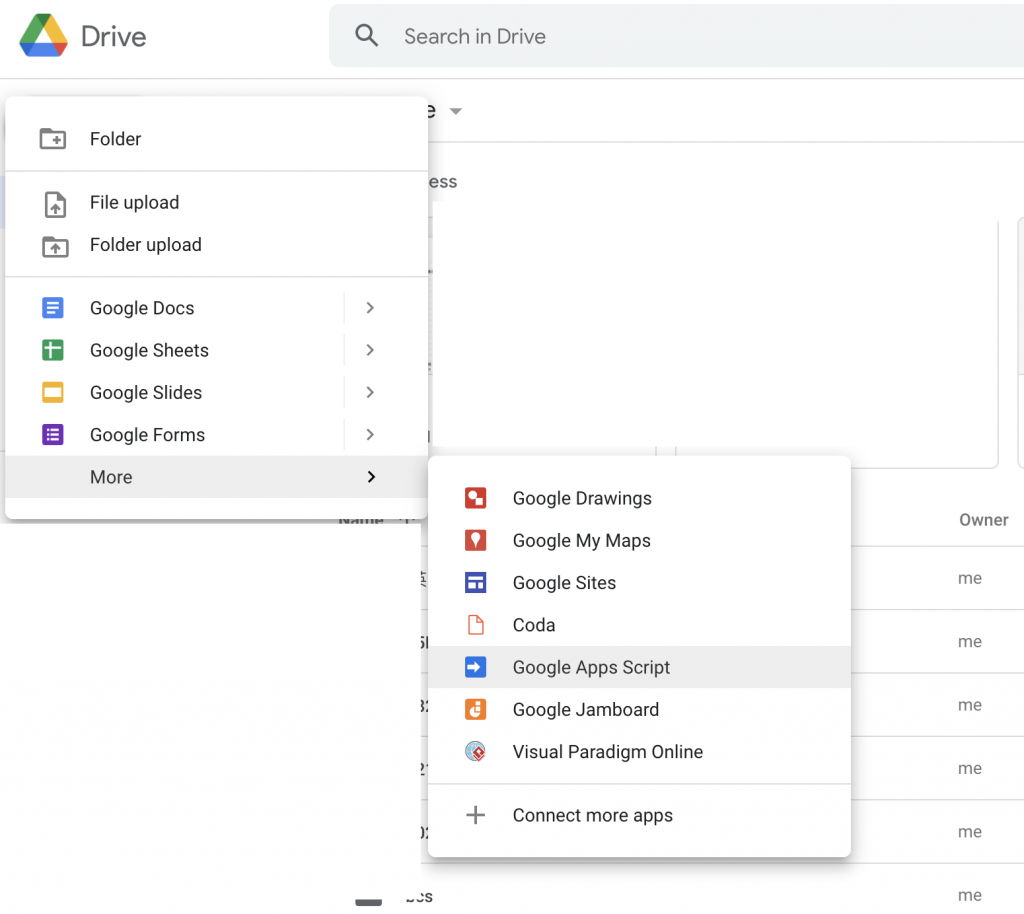This screenshot has width=1024, height=914.
Task: Select Google Apps Script entry
Action: tap(639, 667)
